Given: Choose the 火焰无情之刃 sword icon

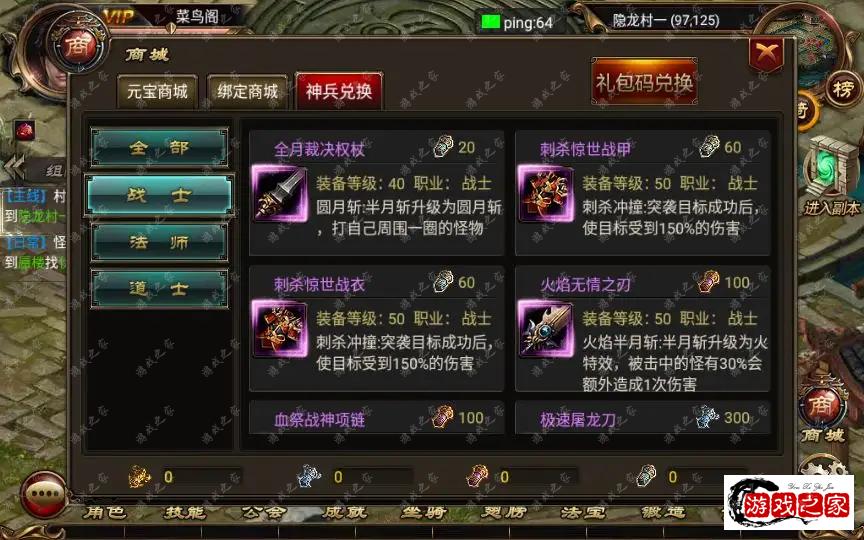Looking at the screenshot, I should coord(546,329).
